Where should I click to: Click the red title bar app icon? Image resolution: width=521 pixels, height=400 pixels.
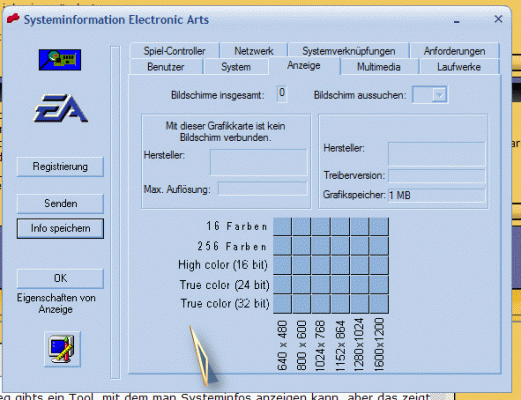pyautogui.click(x=13, y=18)
